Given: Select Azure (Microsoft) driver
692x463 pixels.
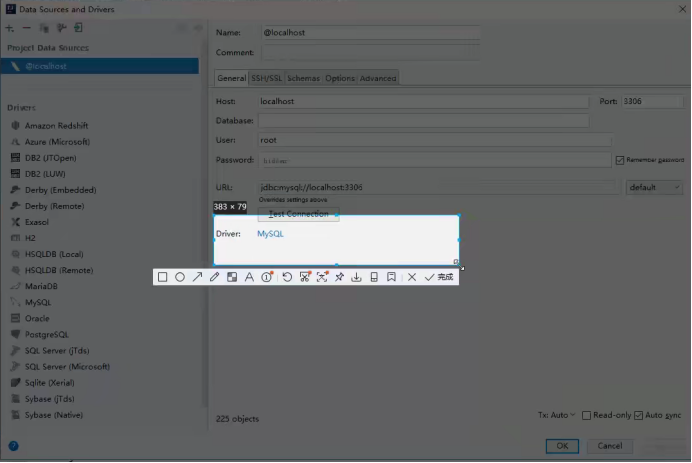Looking at the screenshot, I should pos(57,142).
